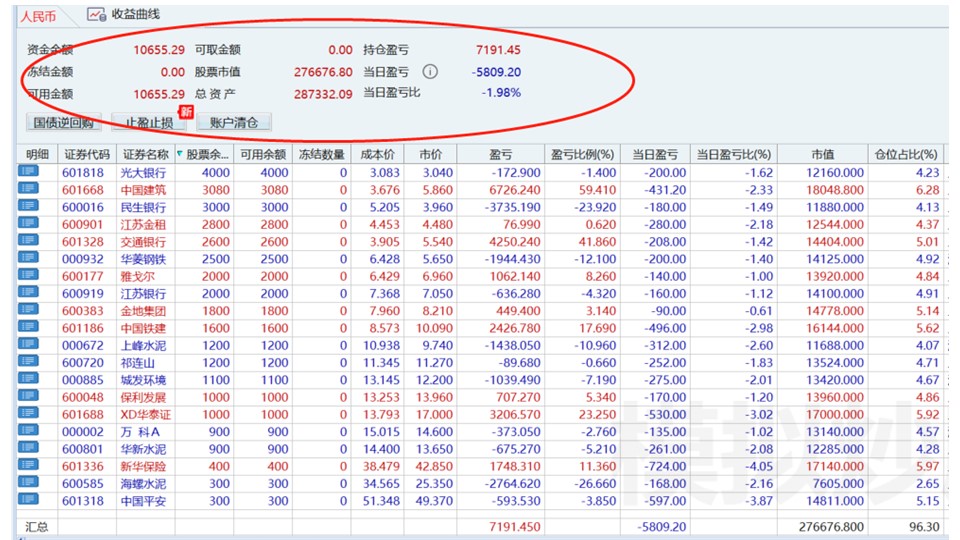The image size is (960, 540).
Task: Select stock code 601818
Action: click(83, 173)
